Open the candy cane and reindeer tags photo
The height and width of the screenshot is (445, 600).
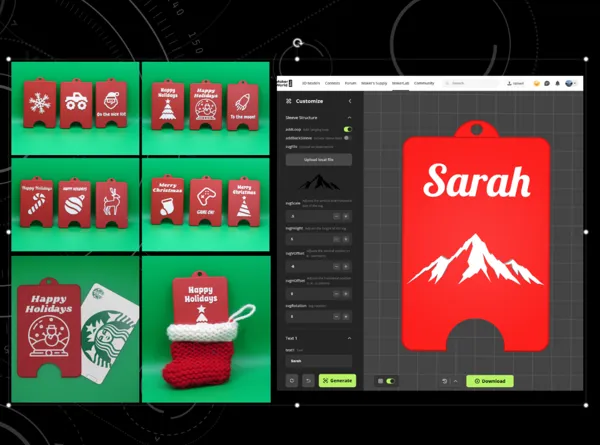pyautogui.click(x=75, y=204)
